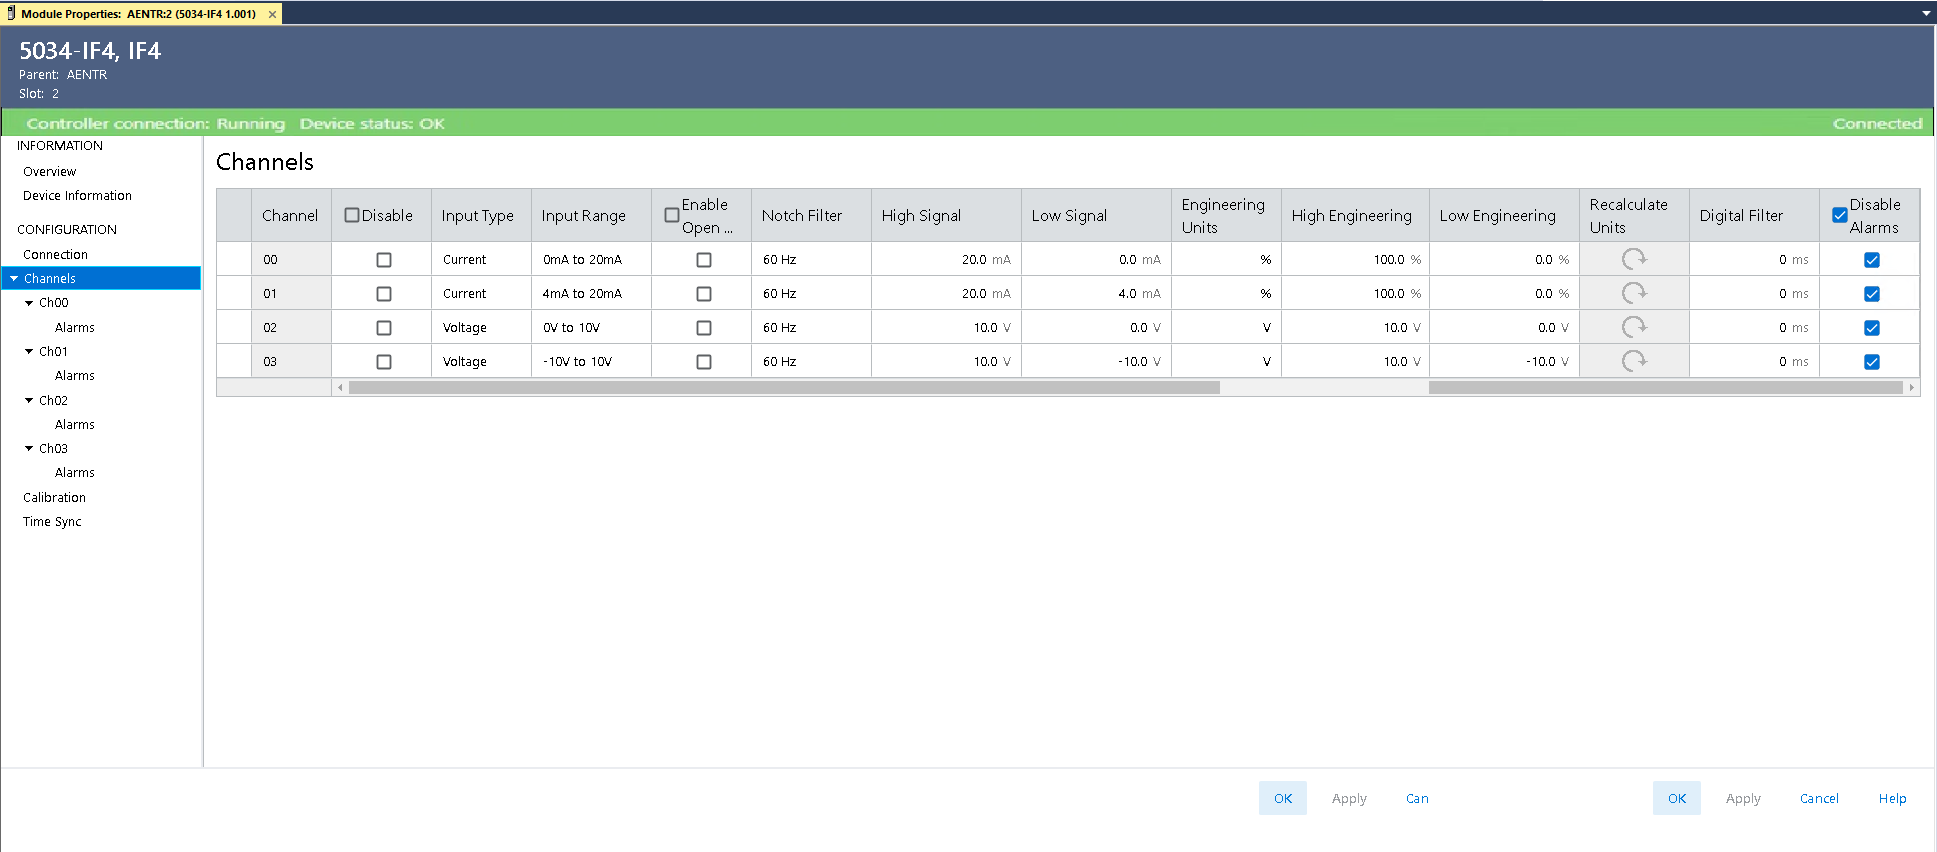
Task: Click the right horizontal scrollbar thumb
Action: 1665,388
